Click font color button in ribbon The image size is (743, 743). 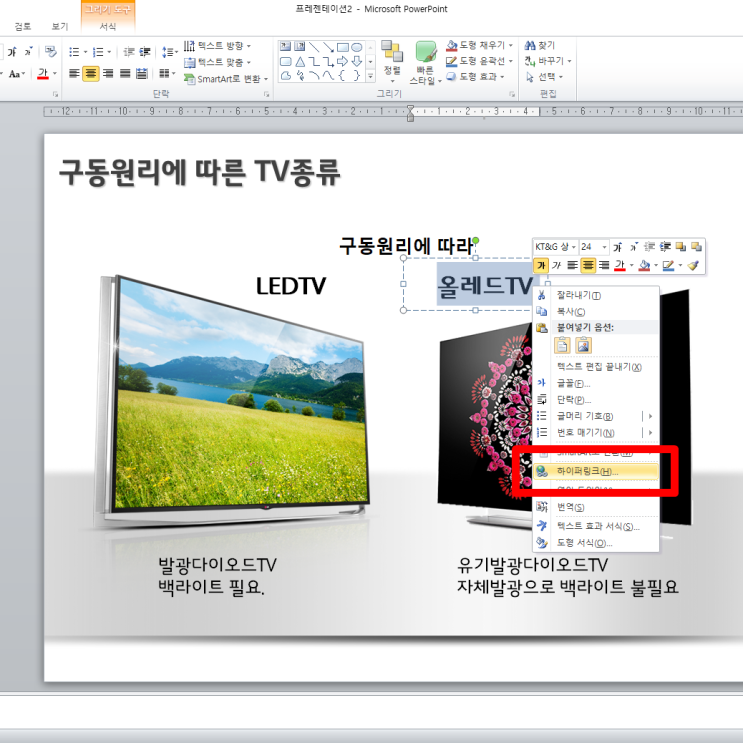pyautogui.click(x=43, y=73)
